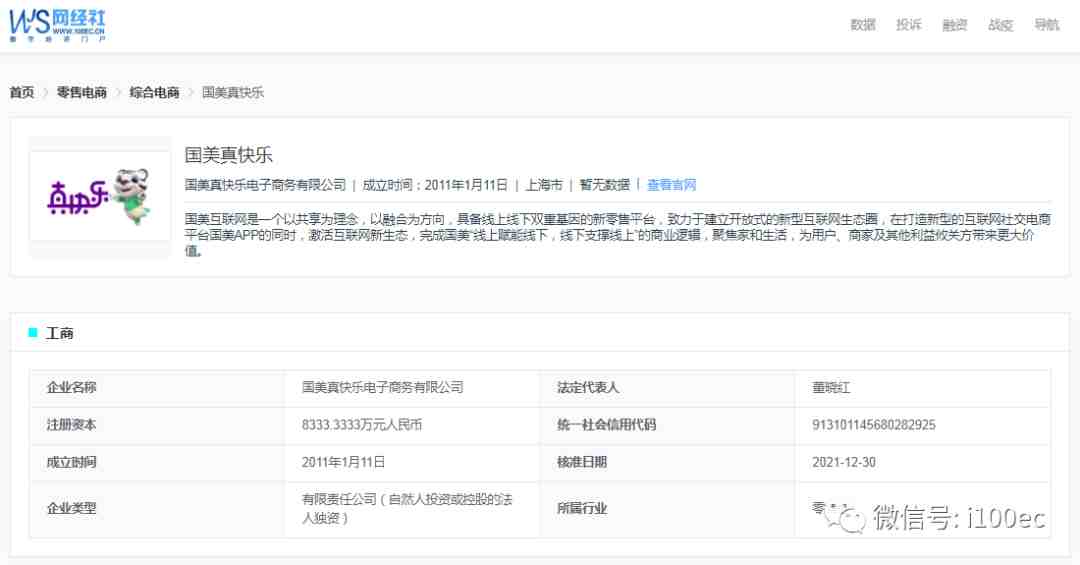The image size is (1080, 565).
Task: Click the 工商 section heading
Action: point(59,333)
